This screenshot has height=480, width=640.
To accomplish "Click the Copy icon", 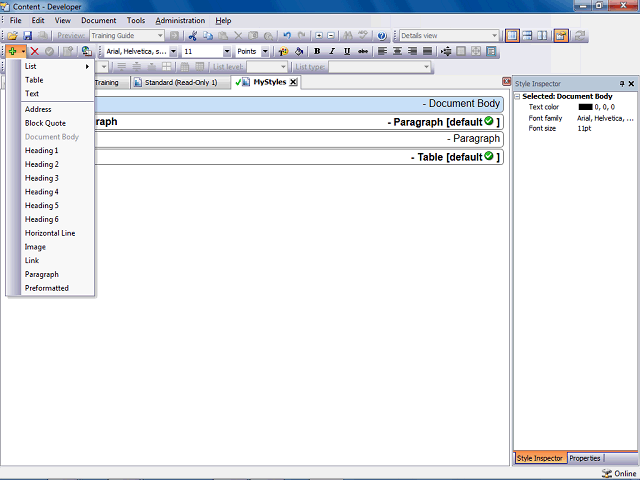I will pyautogui.click(x=208, y=36).
